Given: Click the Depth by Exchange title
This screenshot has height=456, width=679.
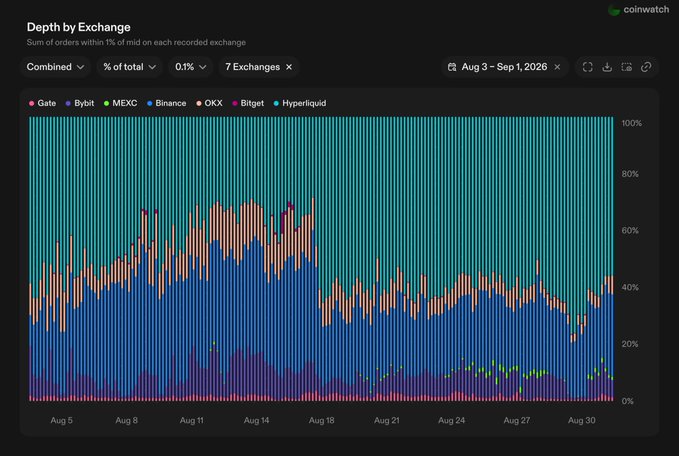Looking at the screenshot, I should [x=78, y=27].
